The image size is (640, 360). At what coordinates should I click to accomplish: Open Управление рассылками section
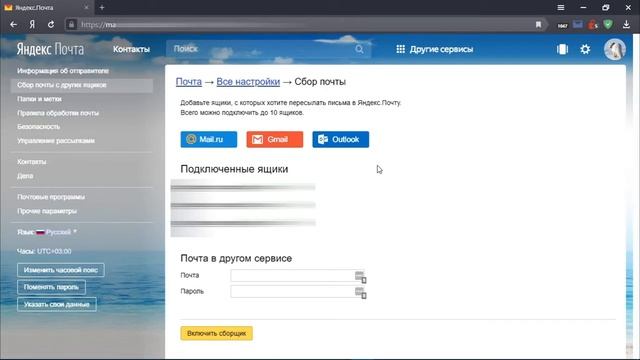[x=56, y=140]
